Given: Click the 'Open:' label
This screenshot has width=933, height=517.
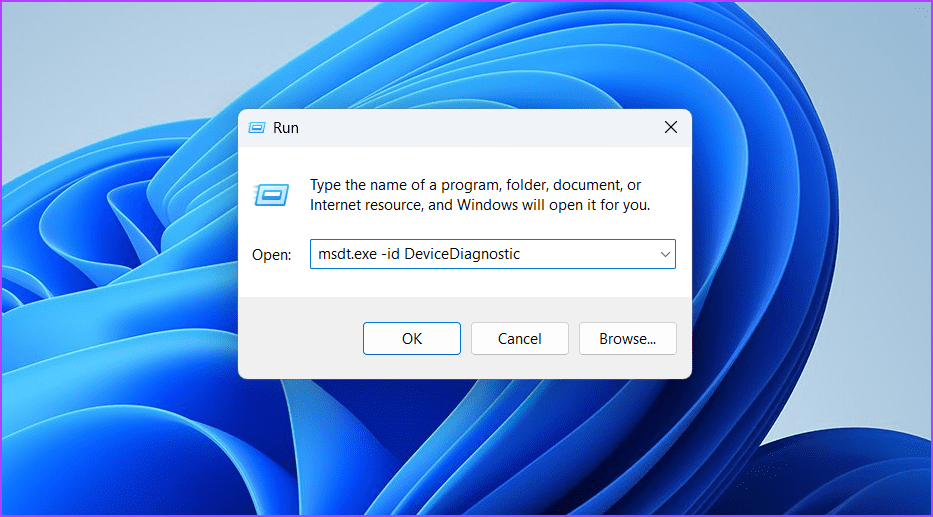Looking at the screenshot, I should 271,255.
